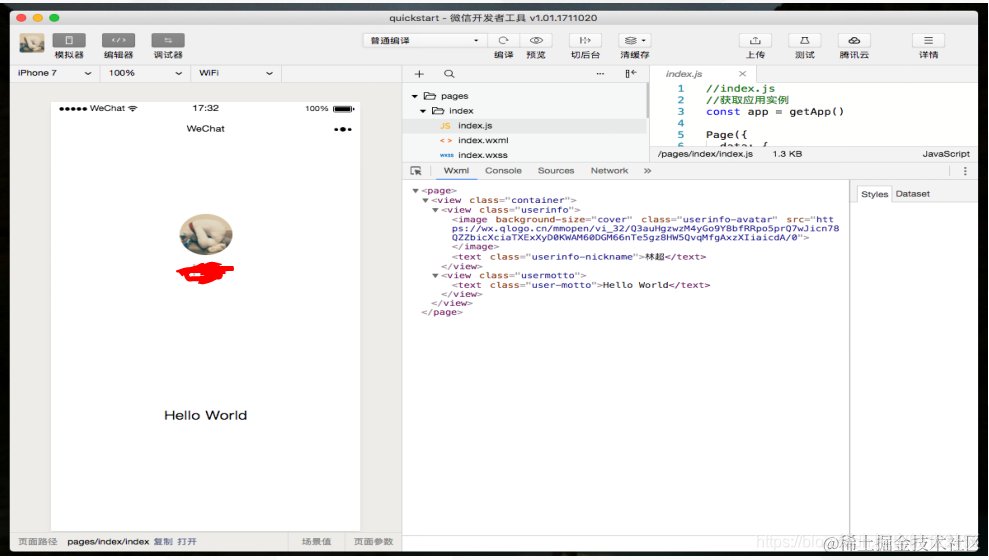Click the add file plus icon
The height and width of the screenshot is (560, 989).
click(x=419, y=74)
